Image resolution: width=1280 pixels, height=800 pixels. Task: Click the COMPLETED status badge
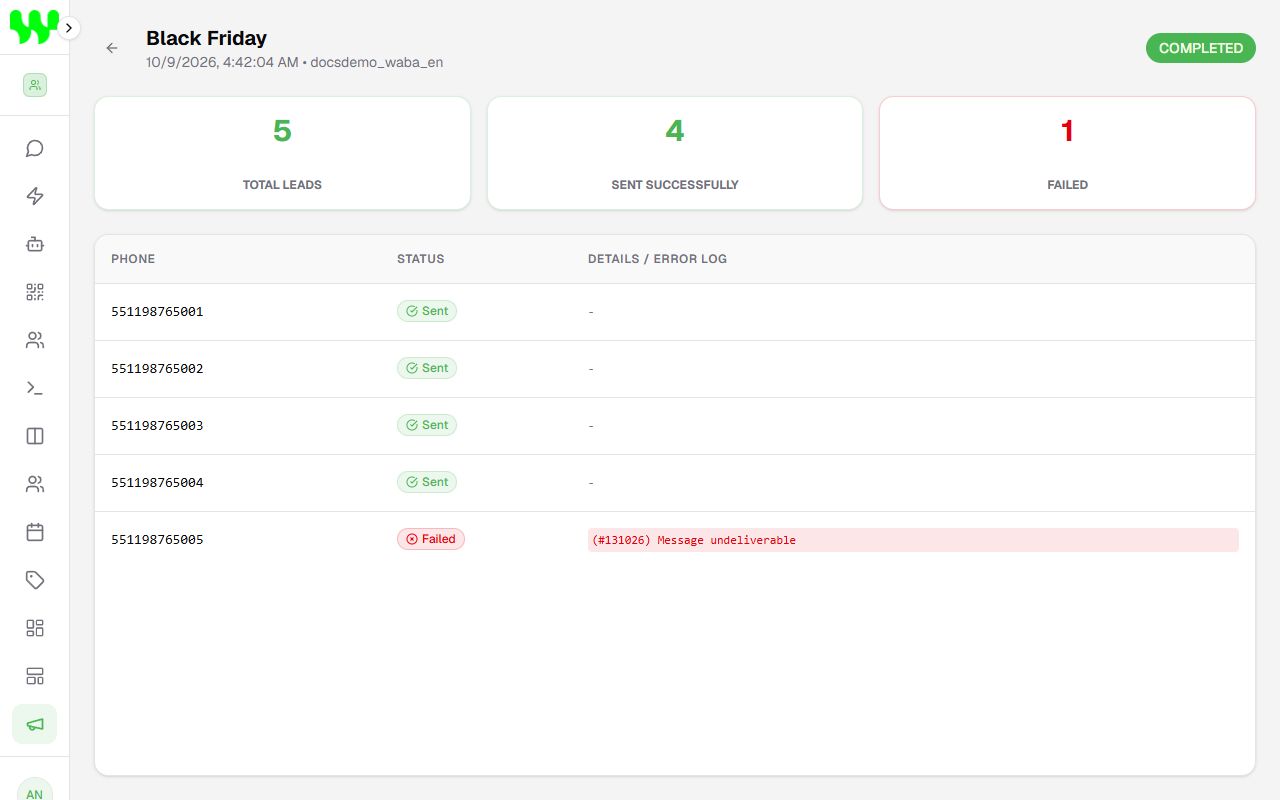(x=1201, y=48)
